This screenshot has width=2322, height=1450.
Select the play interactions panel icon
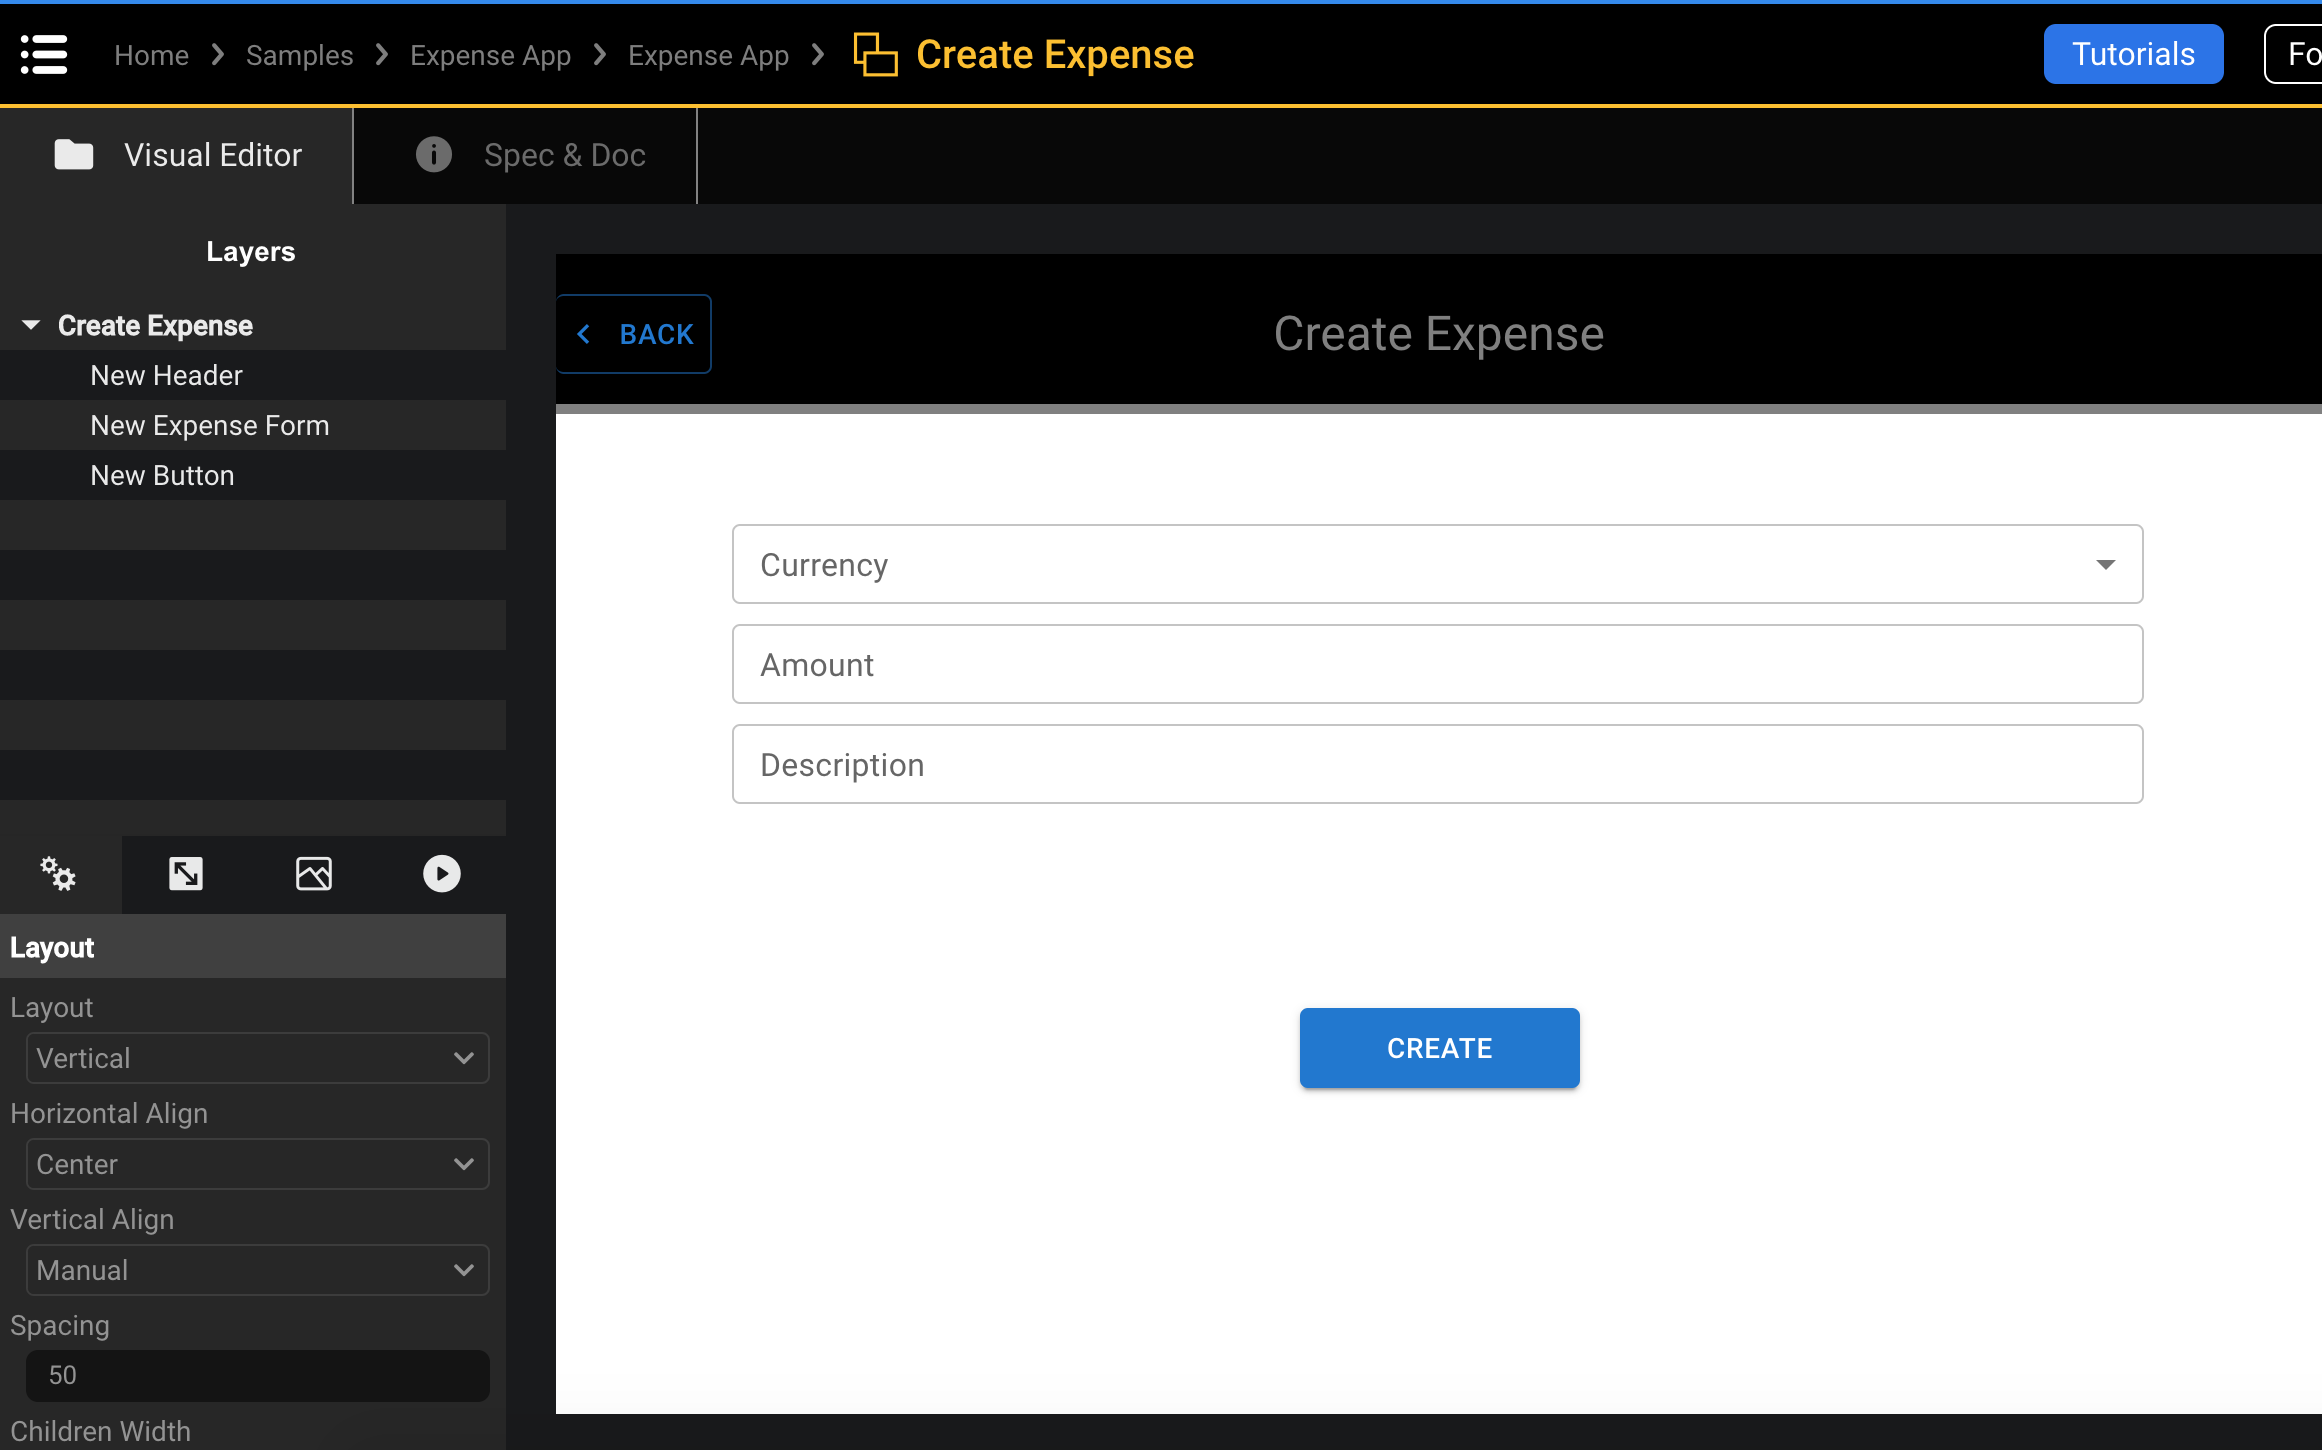(440, 873)
